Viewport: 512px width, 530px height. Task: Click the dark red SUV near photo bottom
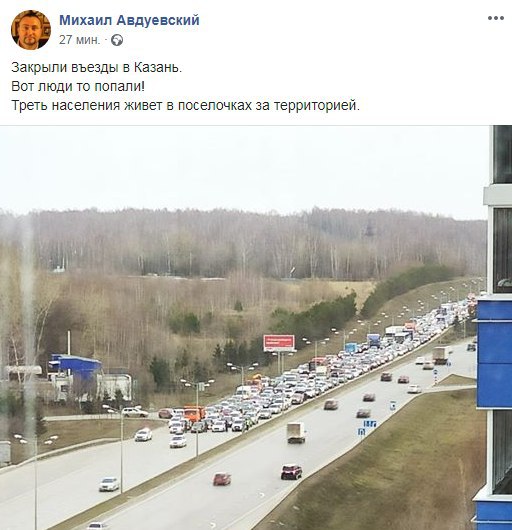[291, 472]
